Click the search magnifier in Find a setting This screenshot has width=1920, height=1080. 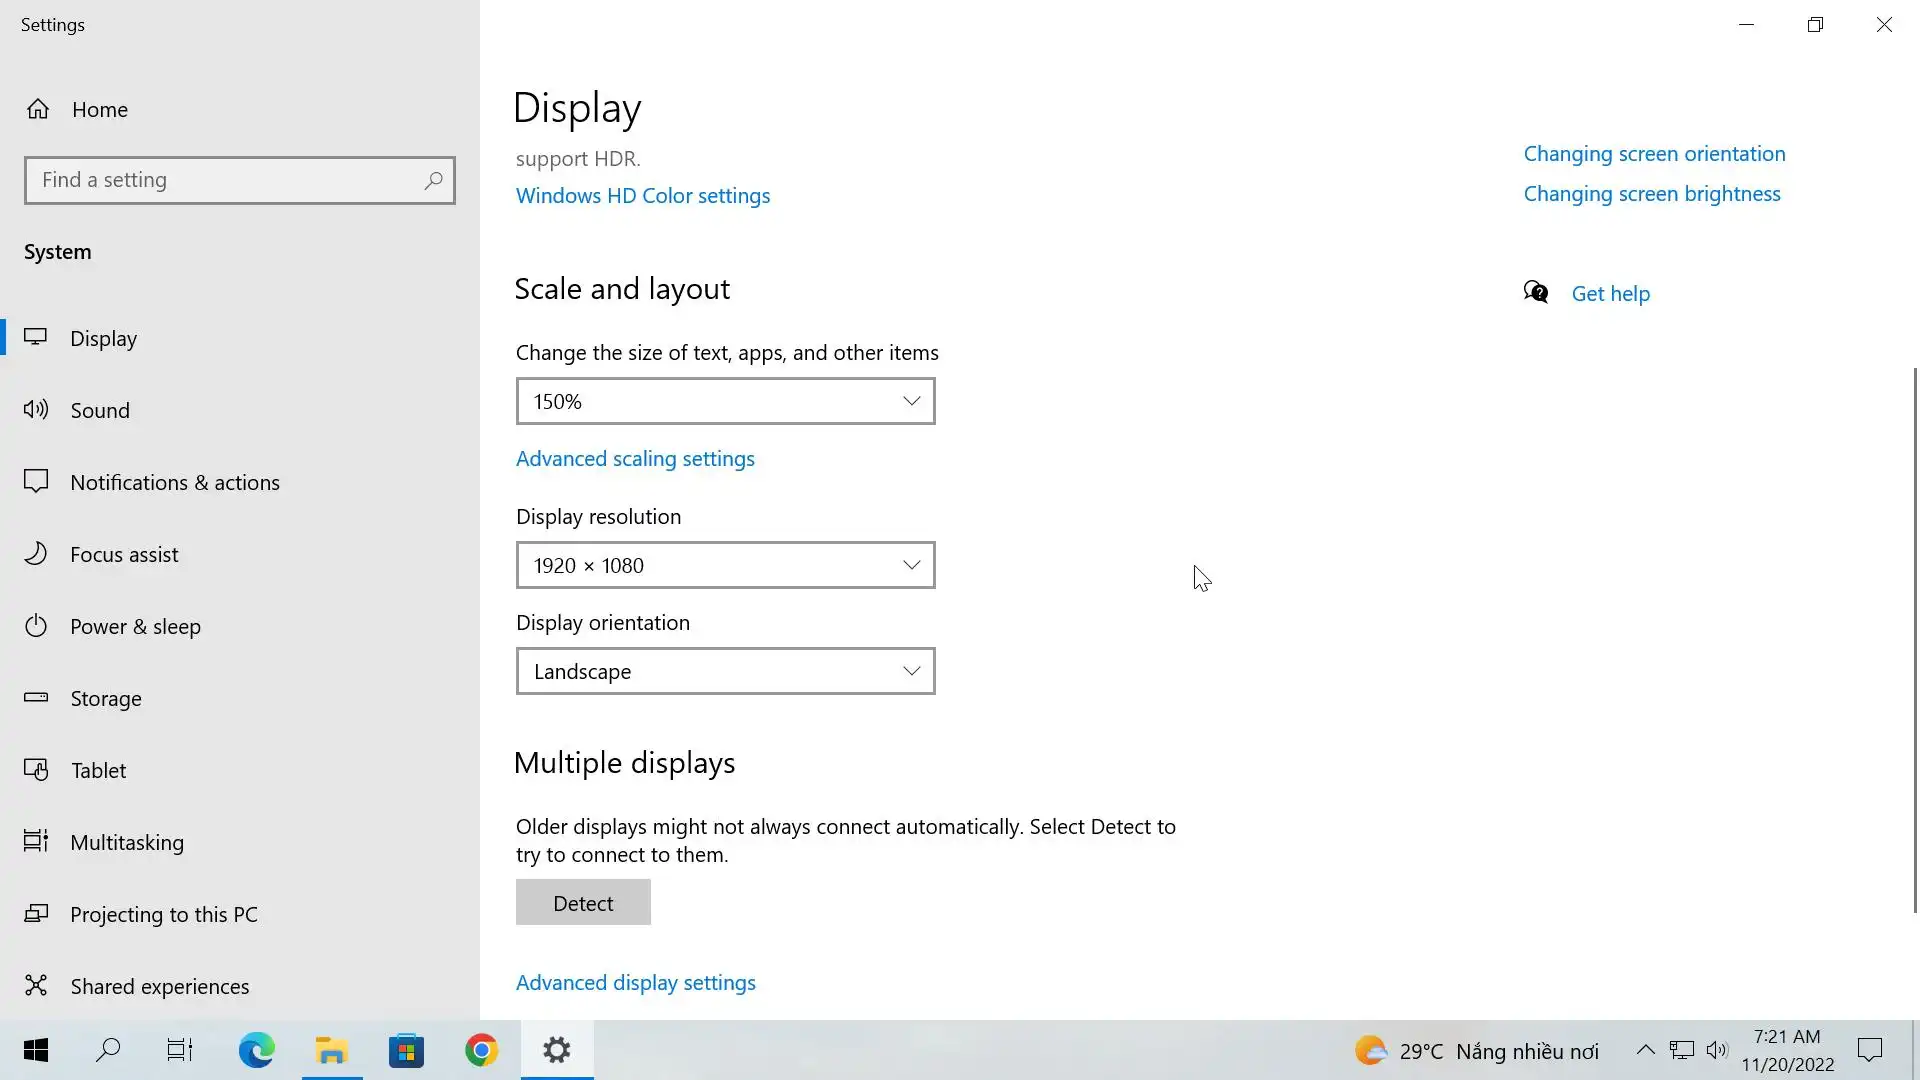point(433,181)
